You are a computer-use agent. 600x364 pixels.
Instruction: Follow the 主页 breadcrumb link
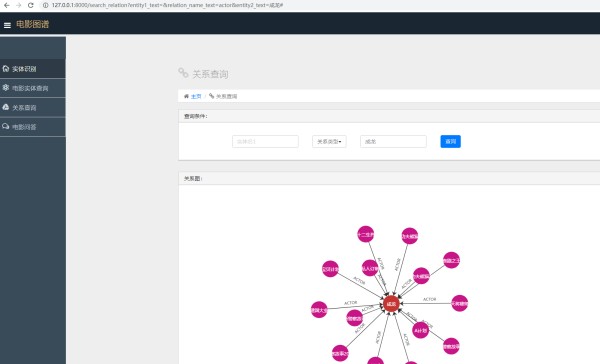[x=196, y=96]
